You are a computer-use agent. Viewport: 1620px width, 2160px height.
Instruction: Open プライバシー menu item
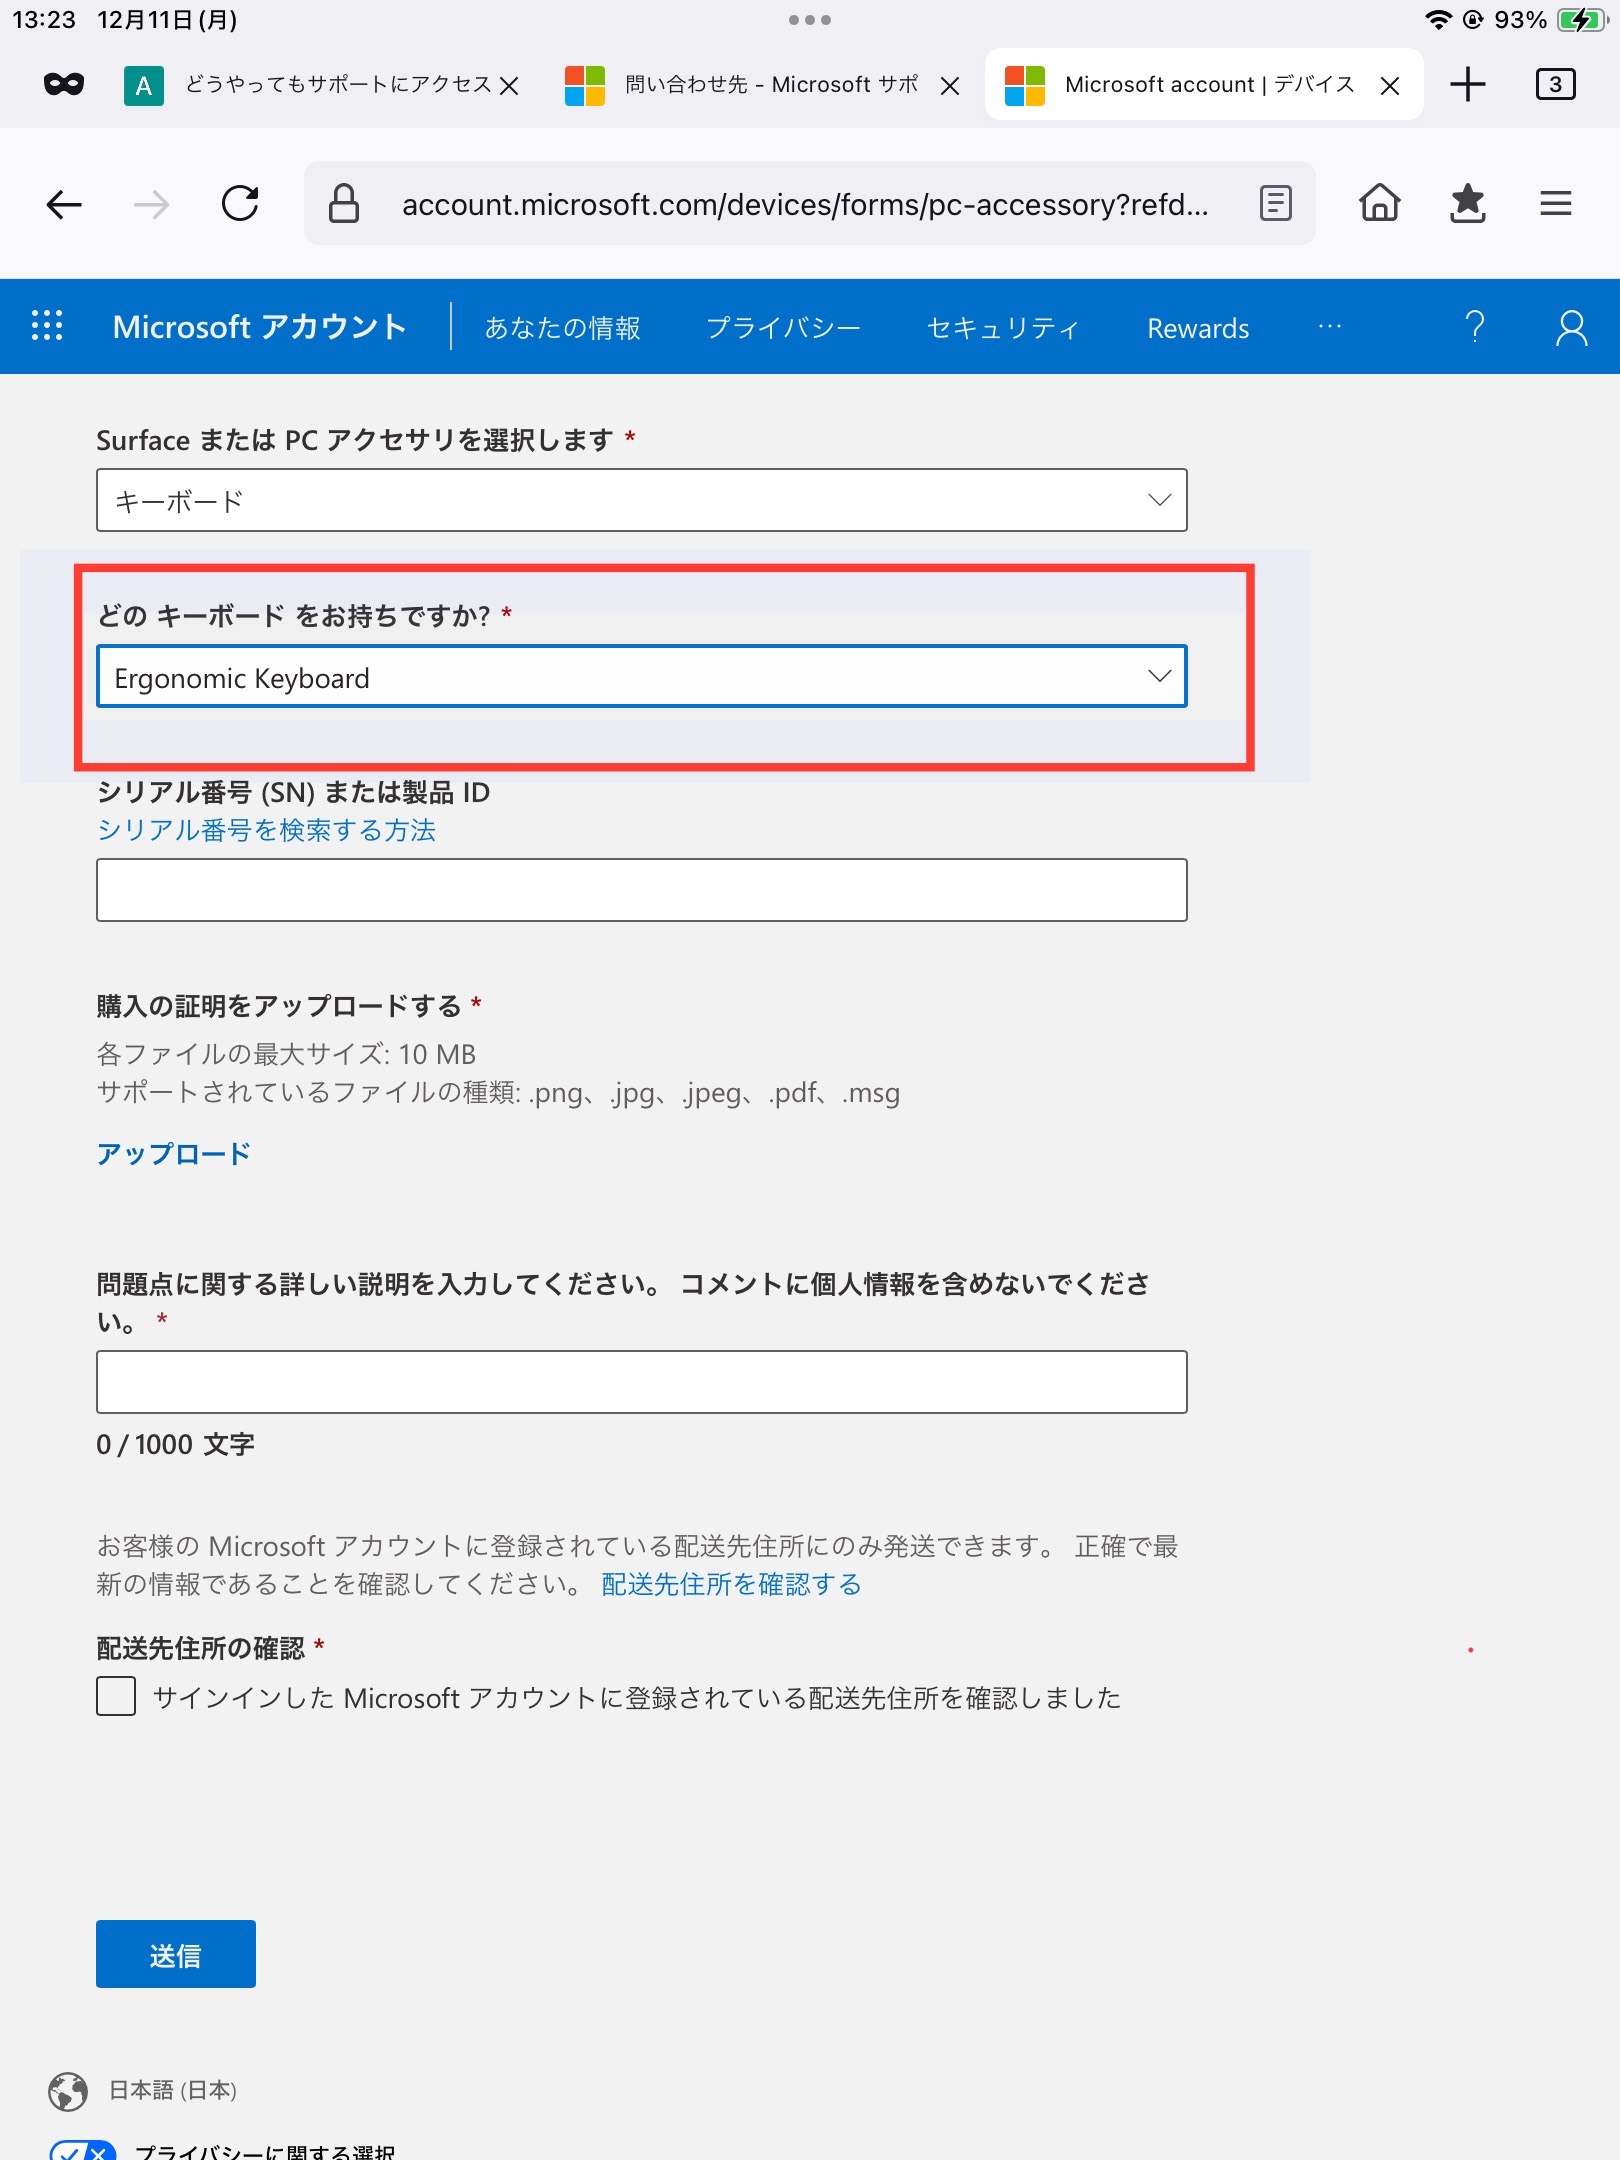(x=783, y=328)
